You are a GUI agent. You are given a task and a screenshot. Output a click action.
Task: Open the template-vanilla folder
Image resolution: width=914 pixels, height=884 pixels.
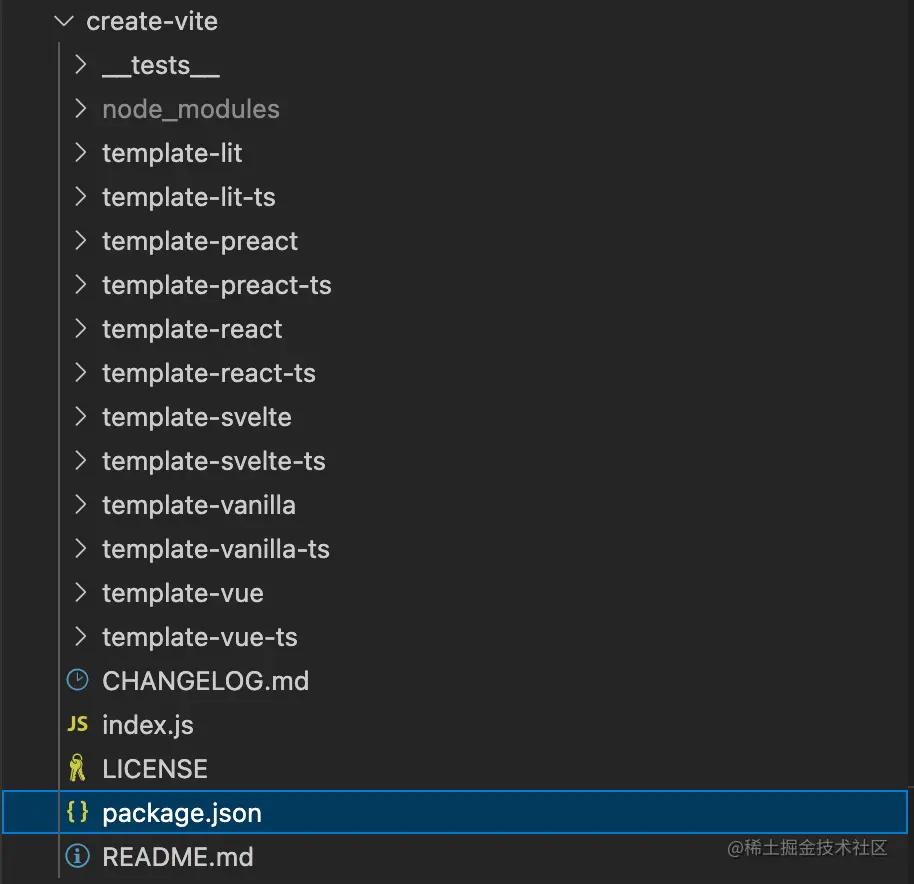pos(199,505)
